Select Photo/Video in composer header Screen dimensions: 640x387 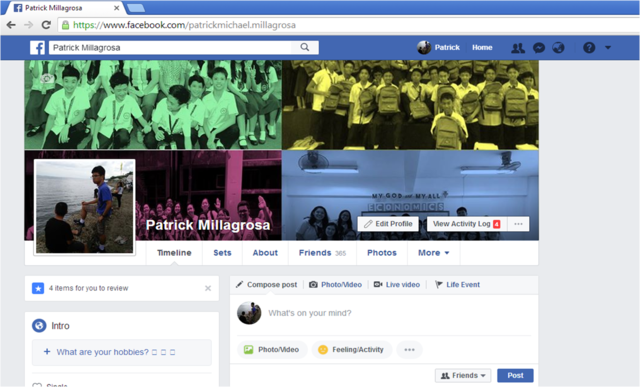tap(336, 285)
